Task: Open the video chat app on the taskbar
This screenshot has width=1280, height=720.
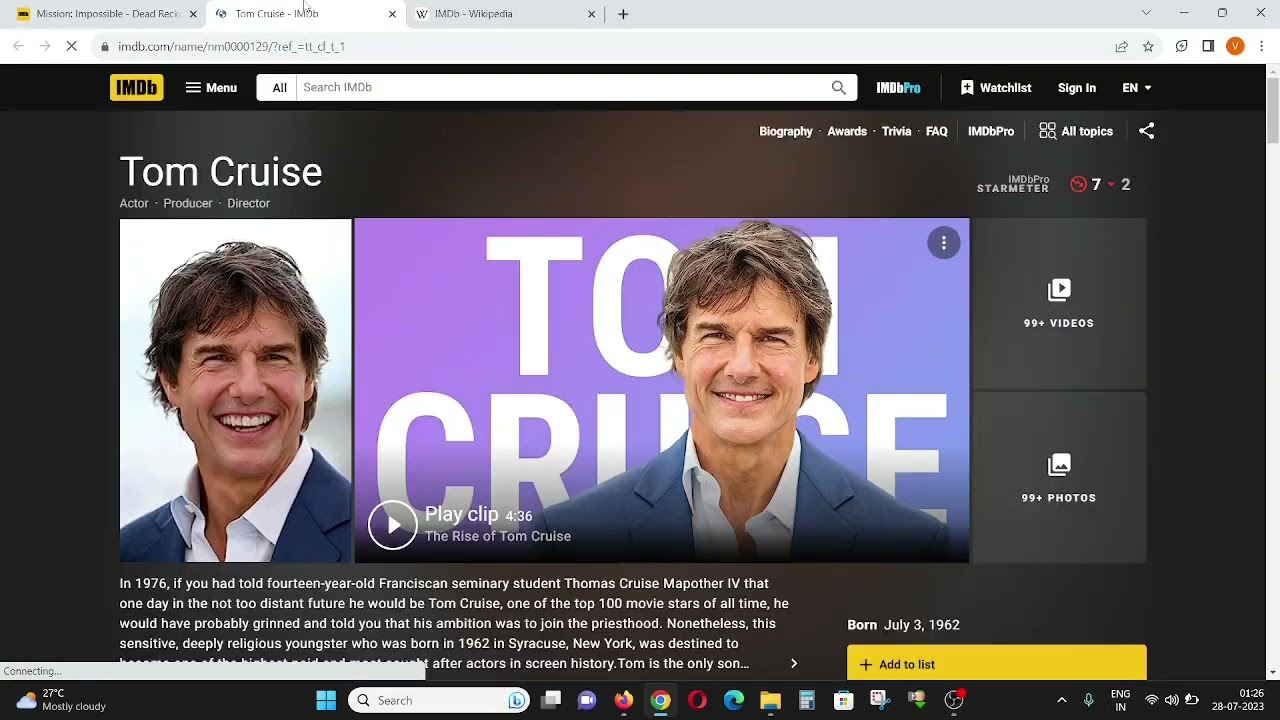Action: [x=587, y=700]
